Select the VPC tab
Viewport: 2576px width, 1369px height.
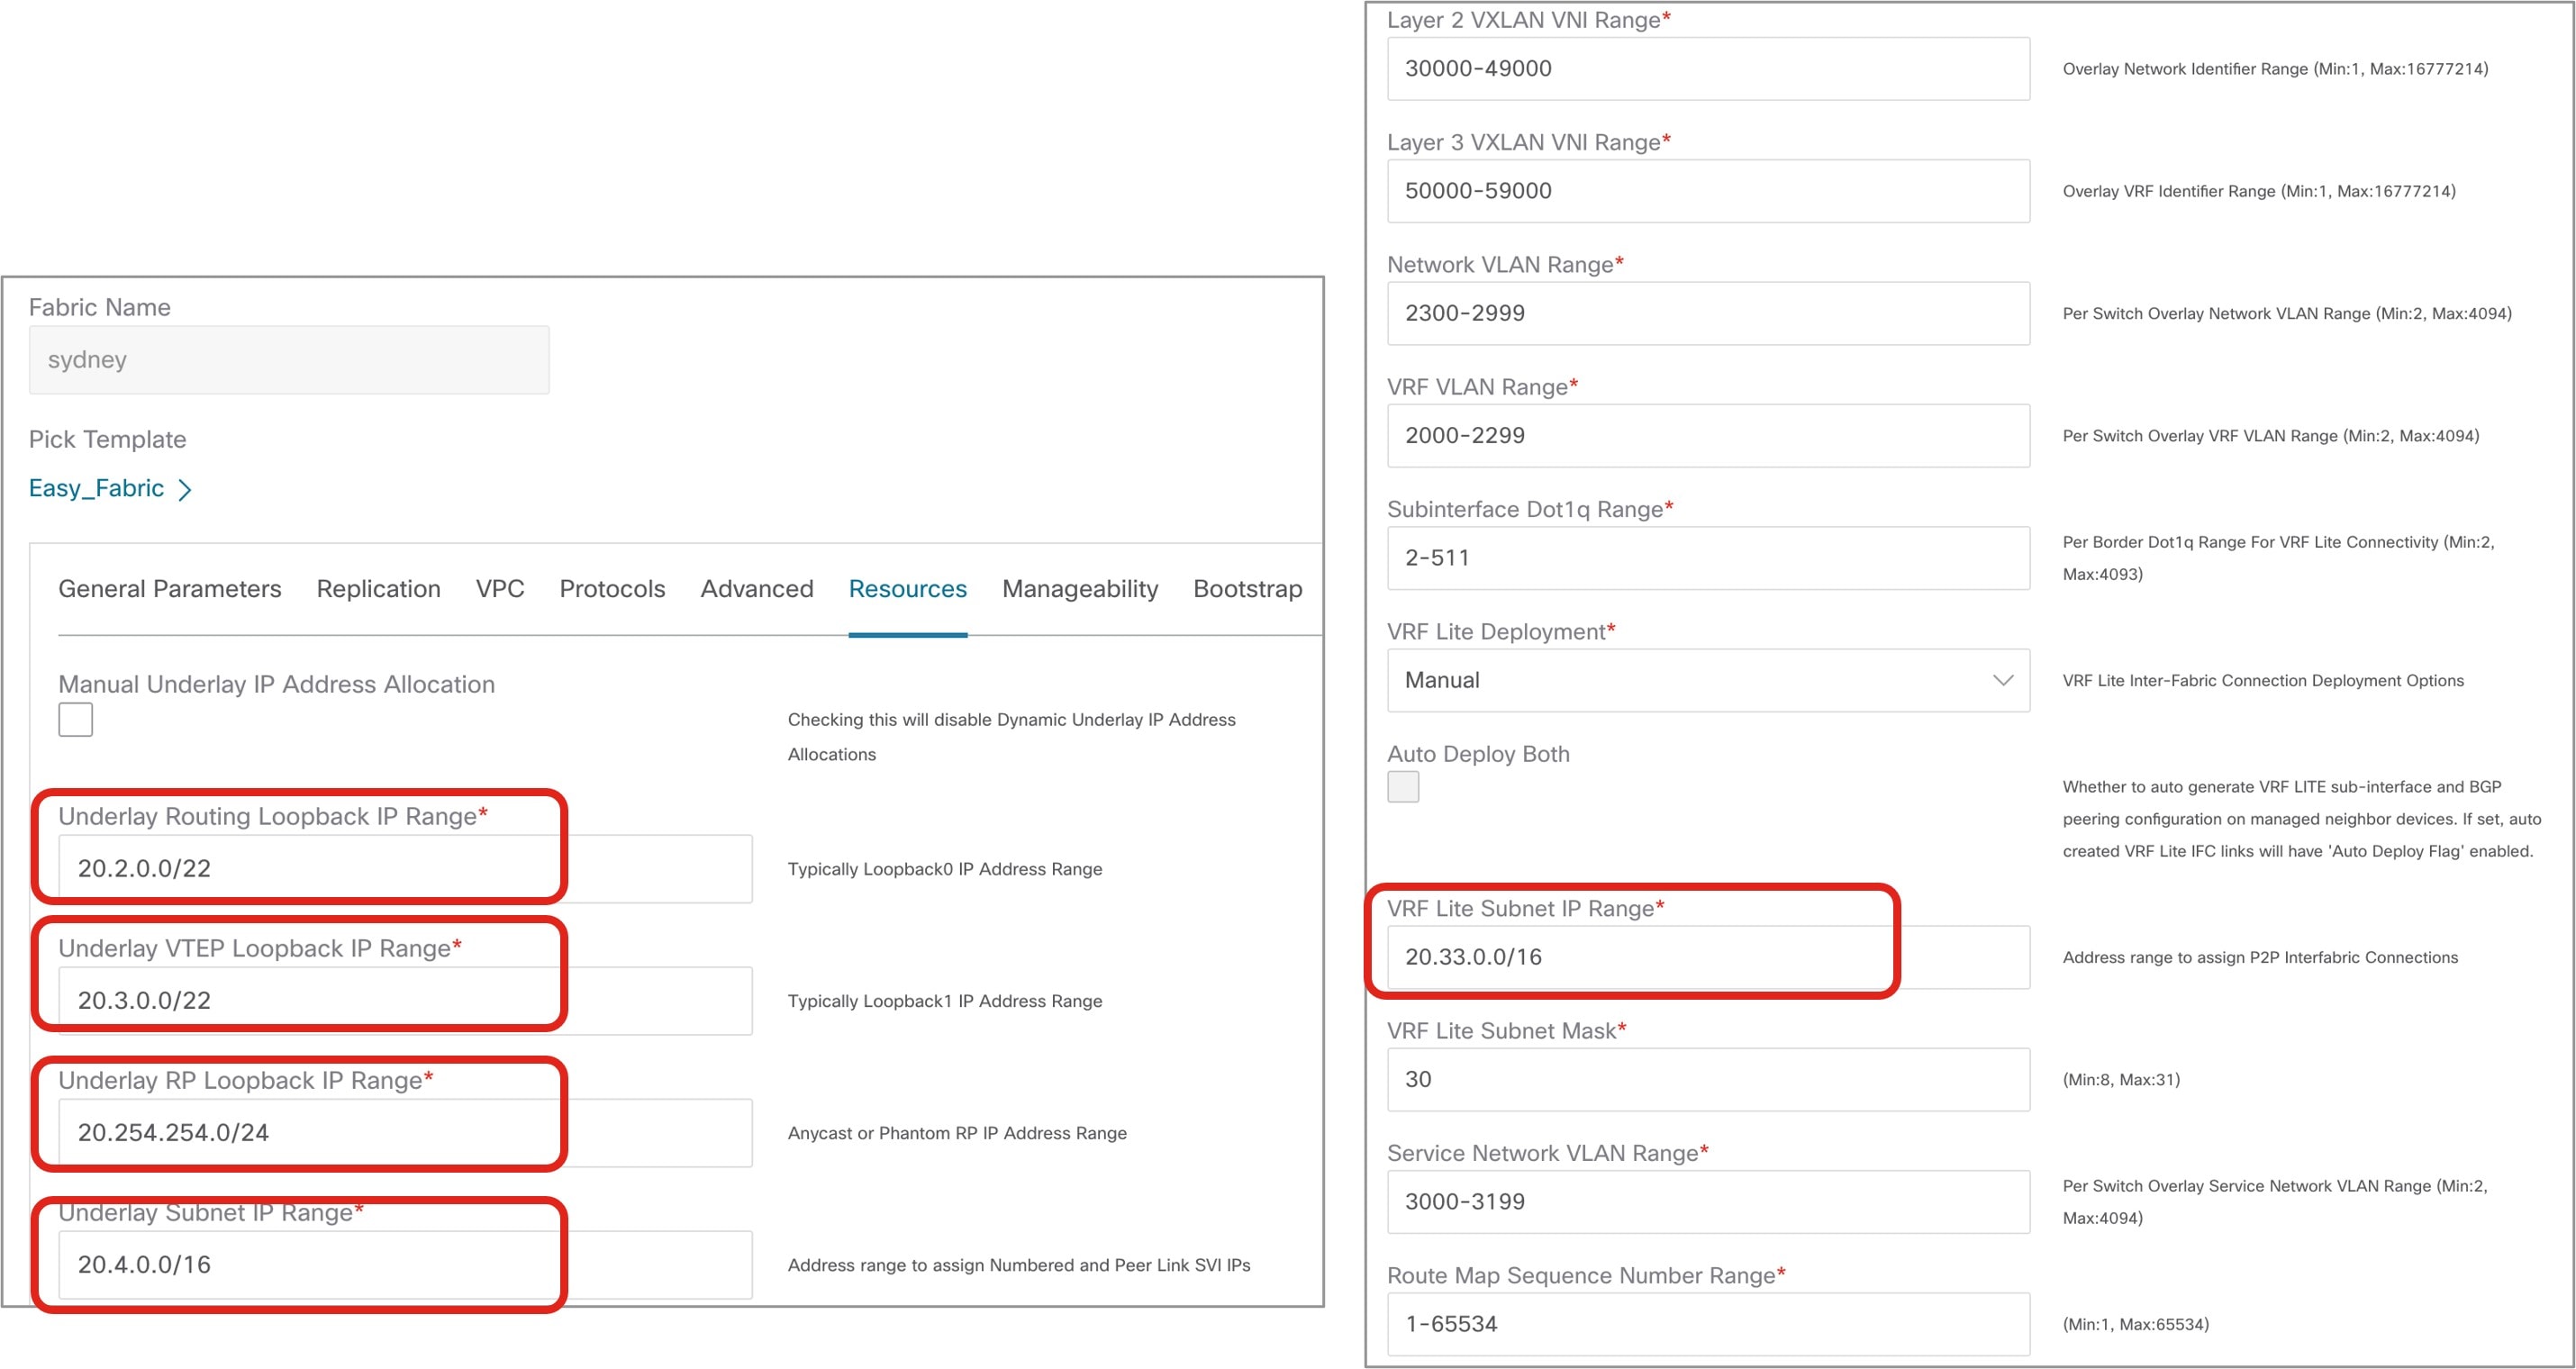(x=500, y=589)
